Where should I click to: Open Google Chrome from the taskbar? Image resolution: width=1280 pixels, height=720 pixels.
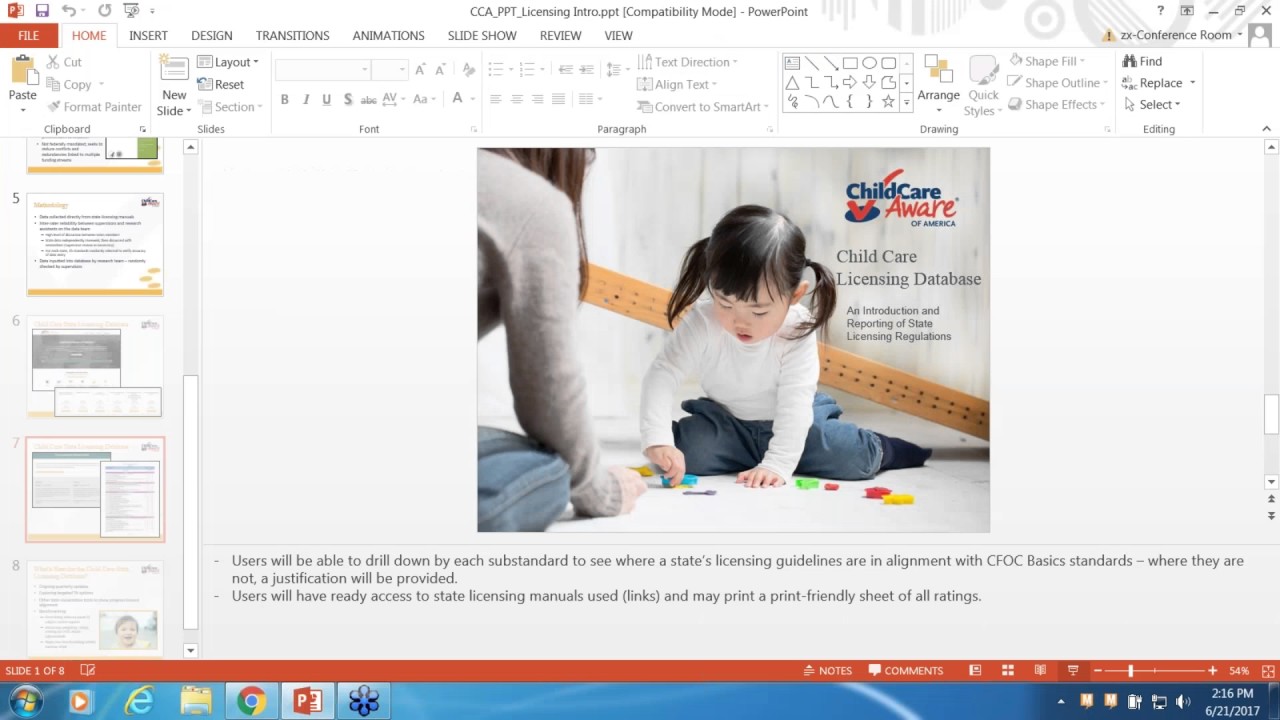pyautogui.click(x=251, y=701)
